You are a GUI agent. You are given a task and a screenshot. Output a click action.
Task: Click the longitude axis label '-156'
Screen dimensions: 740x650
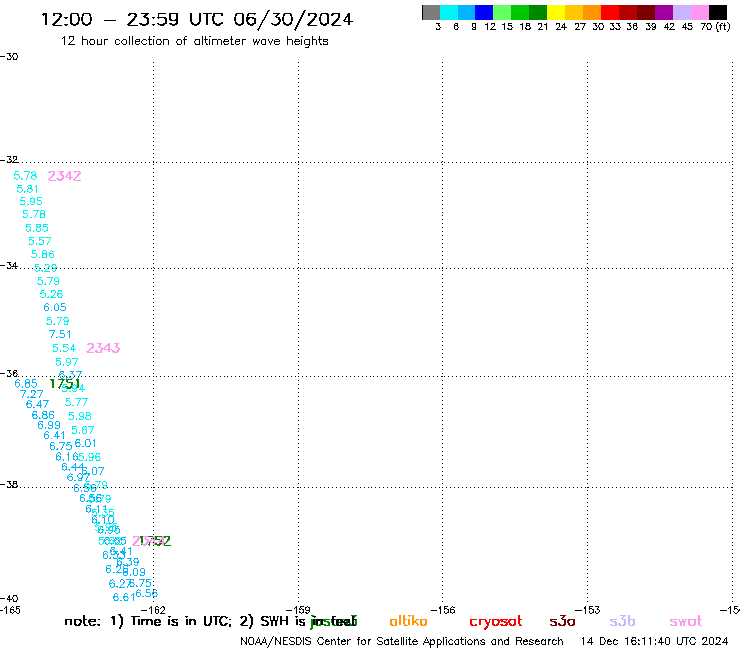pyautogui.click(x=443, y=610)
